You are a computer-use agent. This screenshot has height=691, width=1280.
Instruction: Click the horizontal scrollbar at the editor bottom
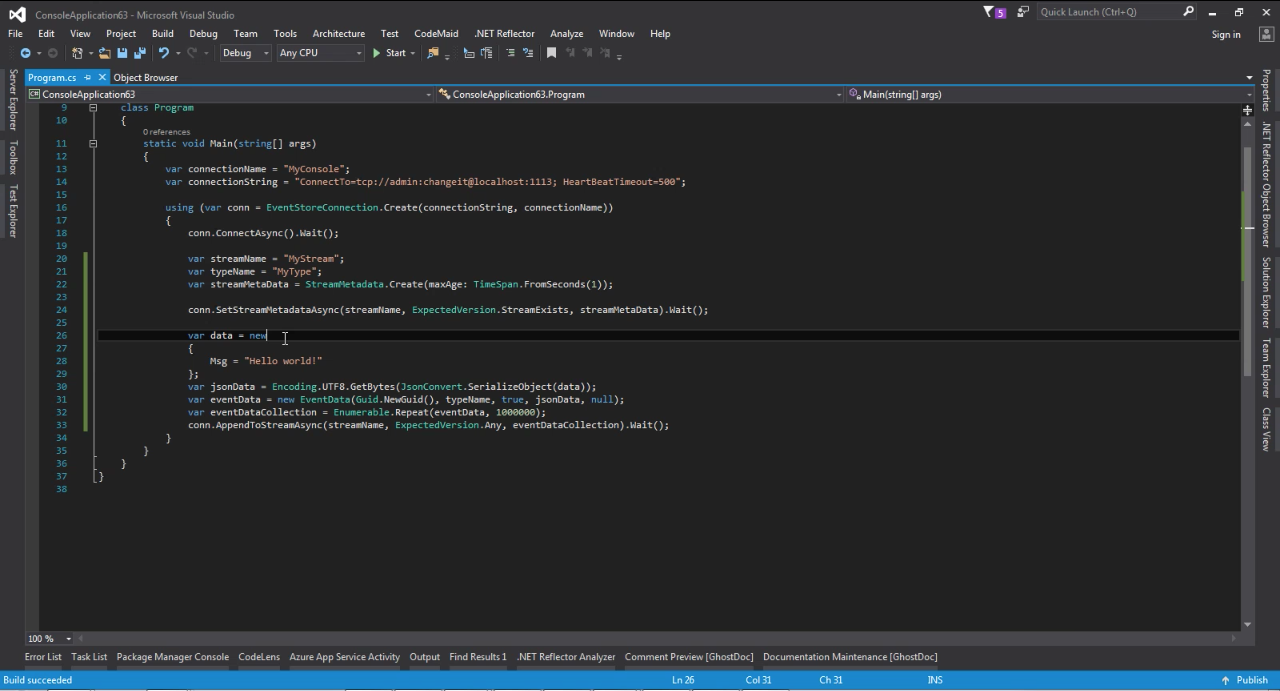pyautogui.click(x=655, y=638)
